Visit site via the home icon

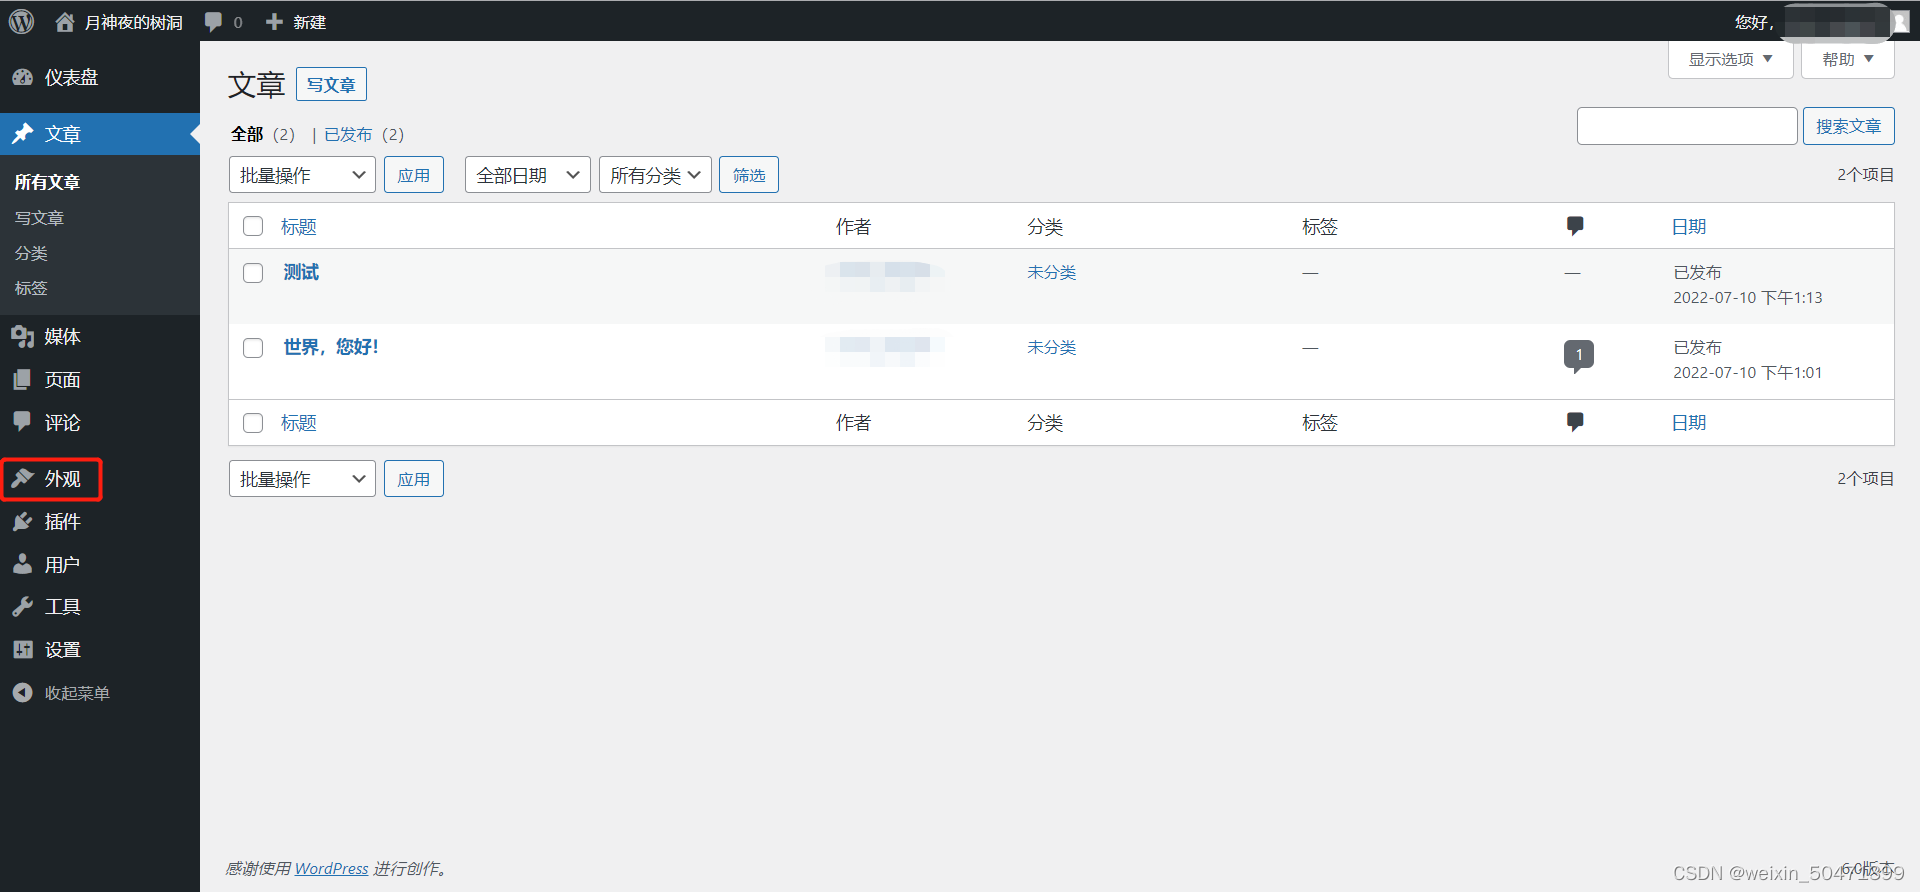click(65, 22)
